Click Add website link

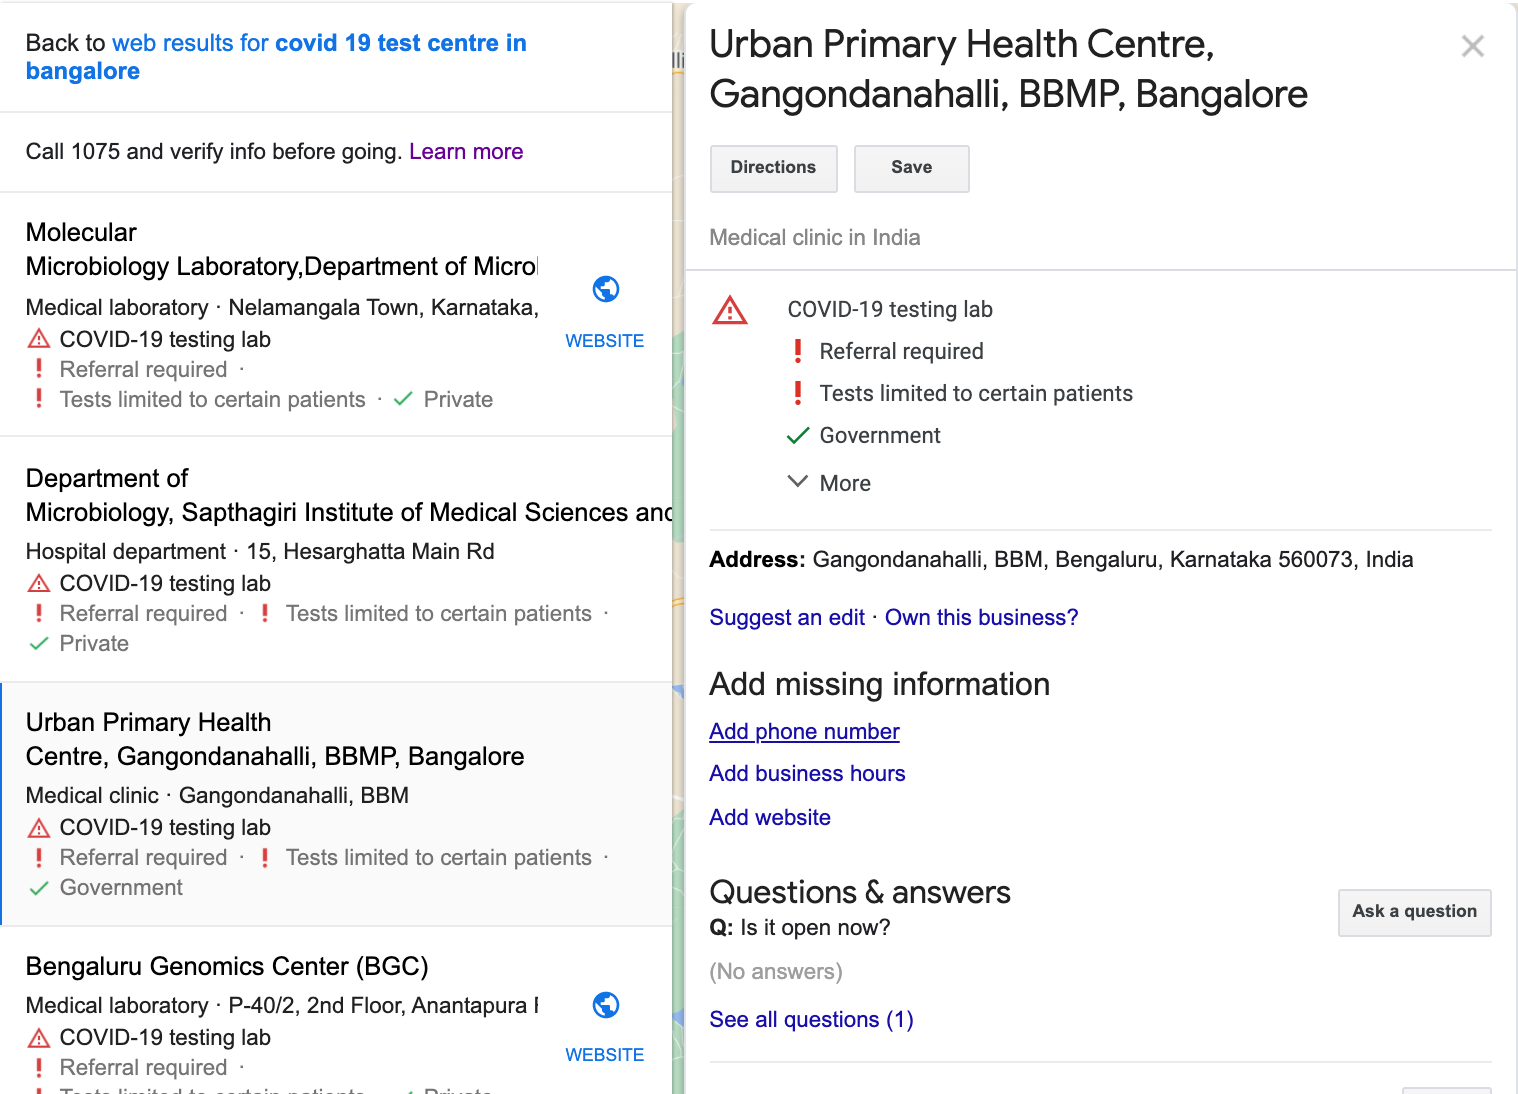pos(770,818)
